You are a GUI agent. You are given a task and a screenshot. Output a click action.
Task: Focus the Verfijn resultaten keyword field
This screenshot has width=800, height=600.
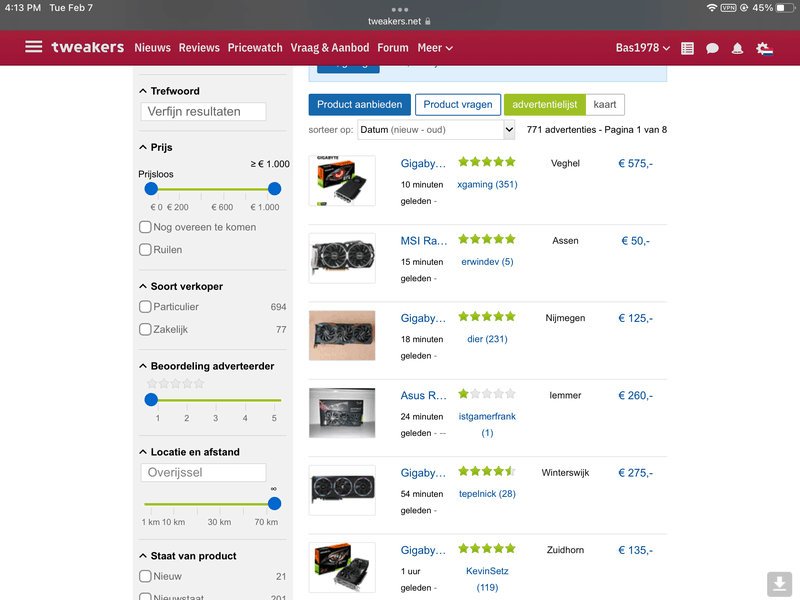[x=203, y=111]
